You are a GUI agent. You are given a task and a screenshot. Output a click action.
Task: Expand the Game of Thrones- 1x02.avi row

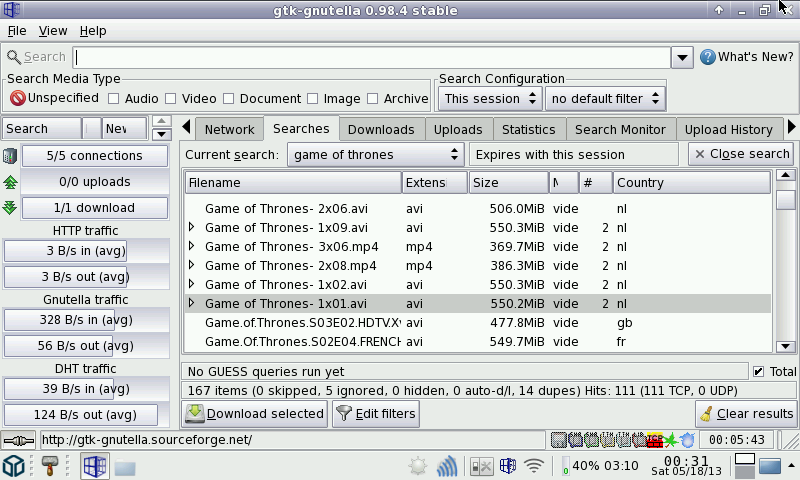pos(191,283)
